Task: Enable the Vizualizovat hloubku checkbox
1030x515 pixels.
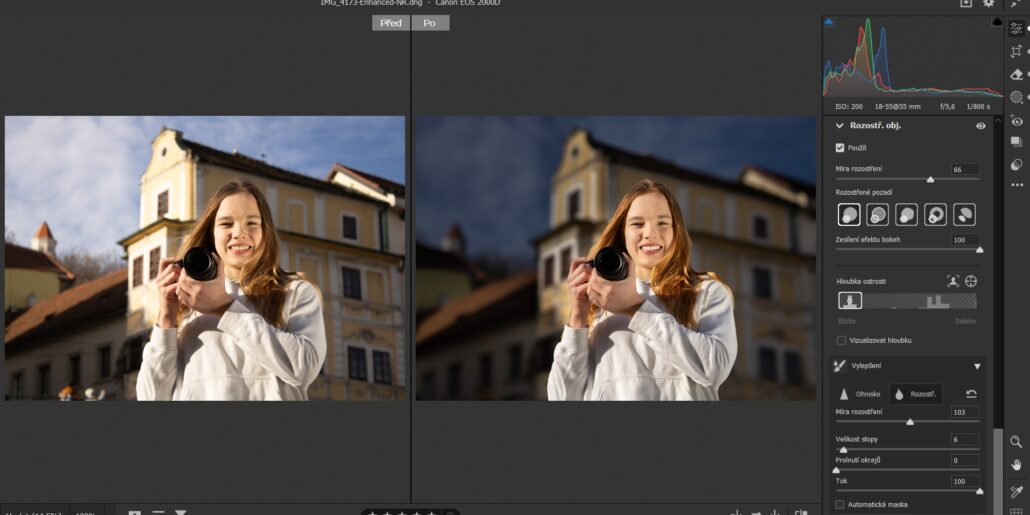Action: (x=841, y=340)
